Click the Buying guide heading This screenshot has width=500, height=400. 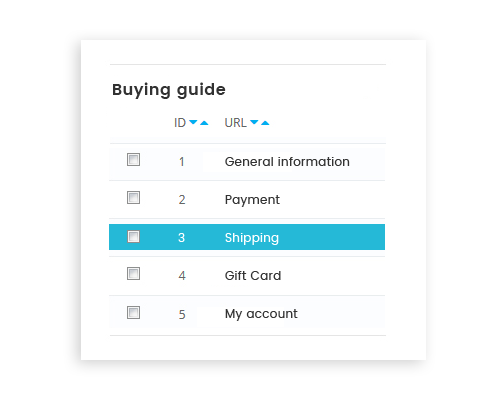pyautogui.click(x=169, y=90)
